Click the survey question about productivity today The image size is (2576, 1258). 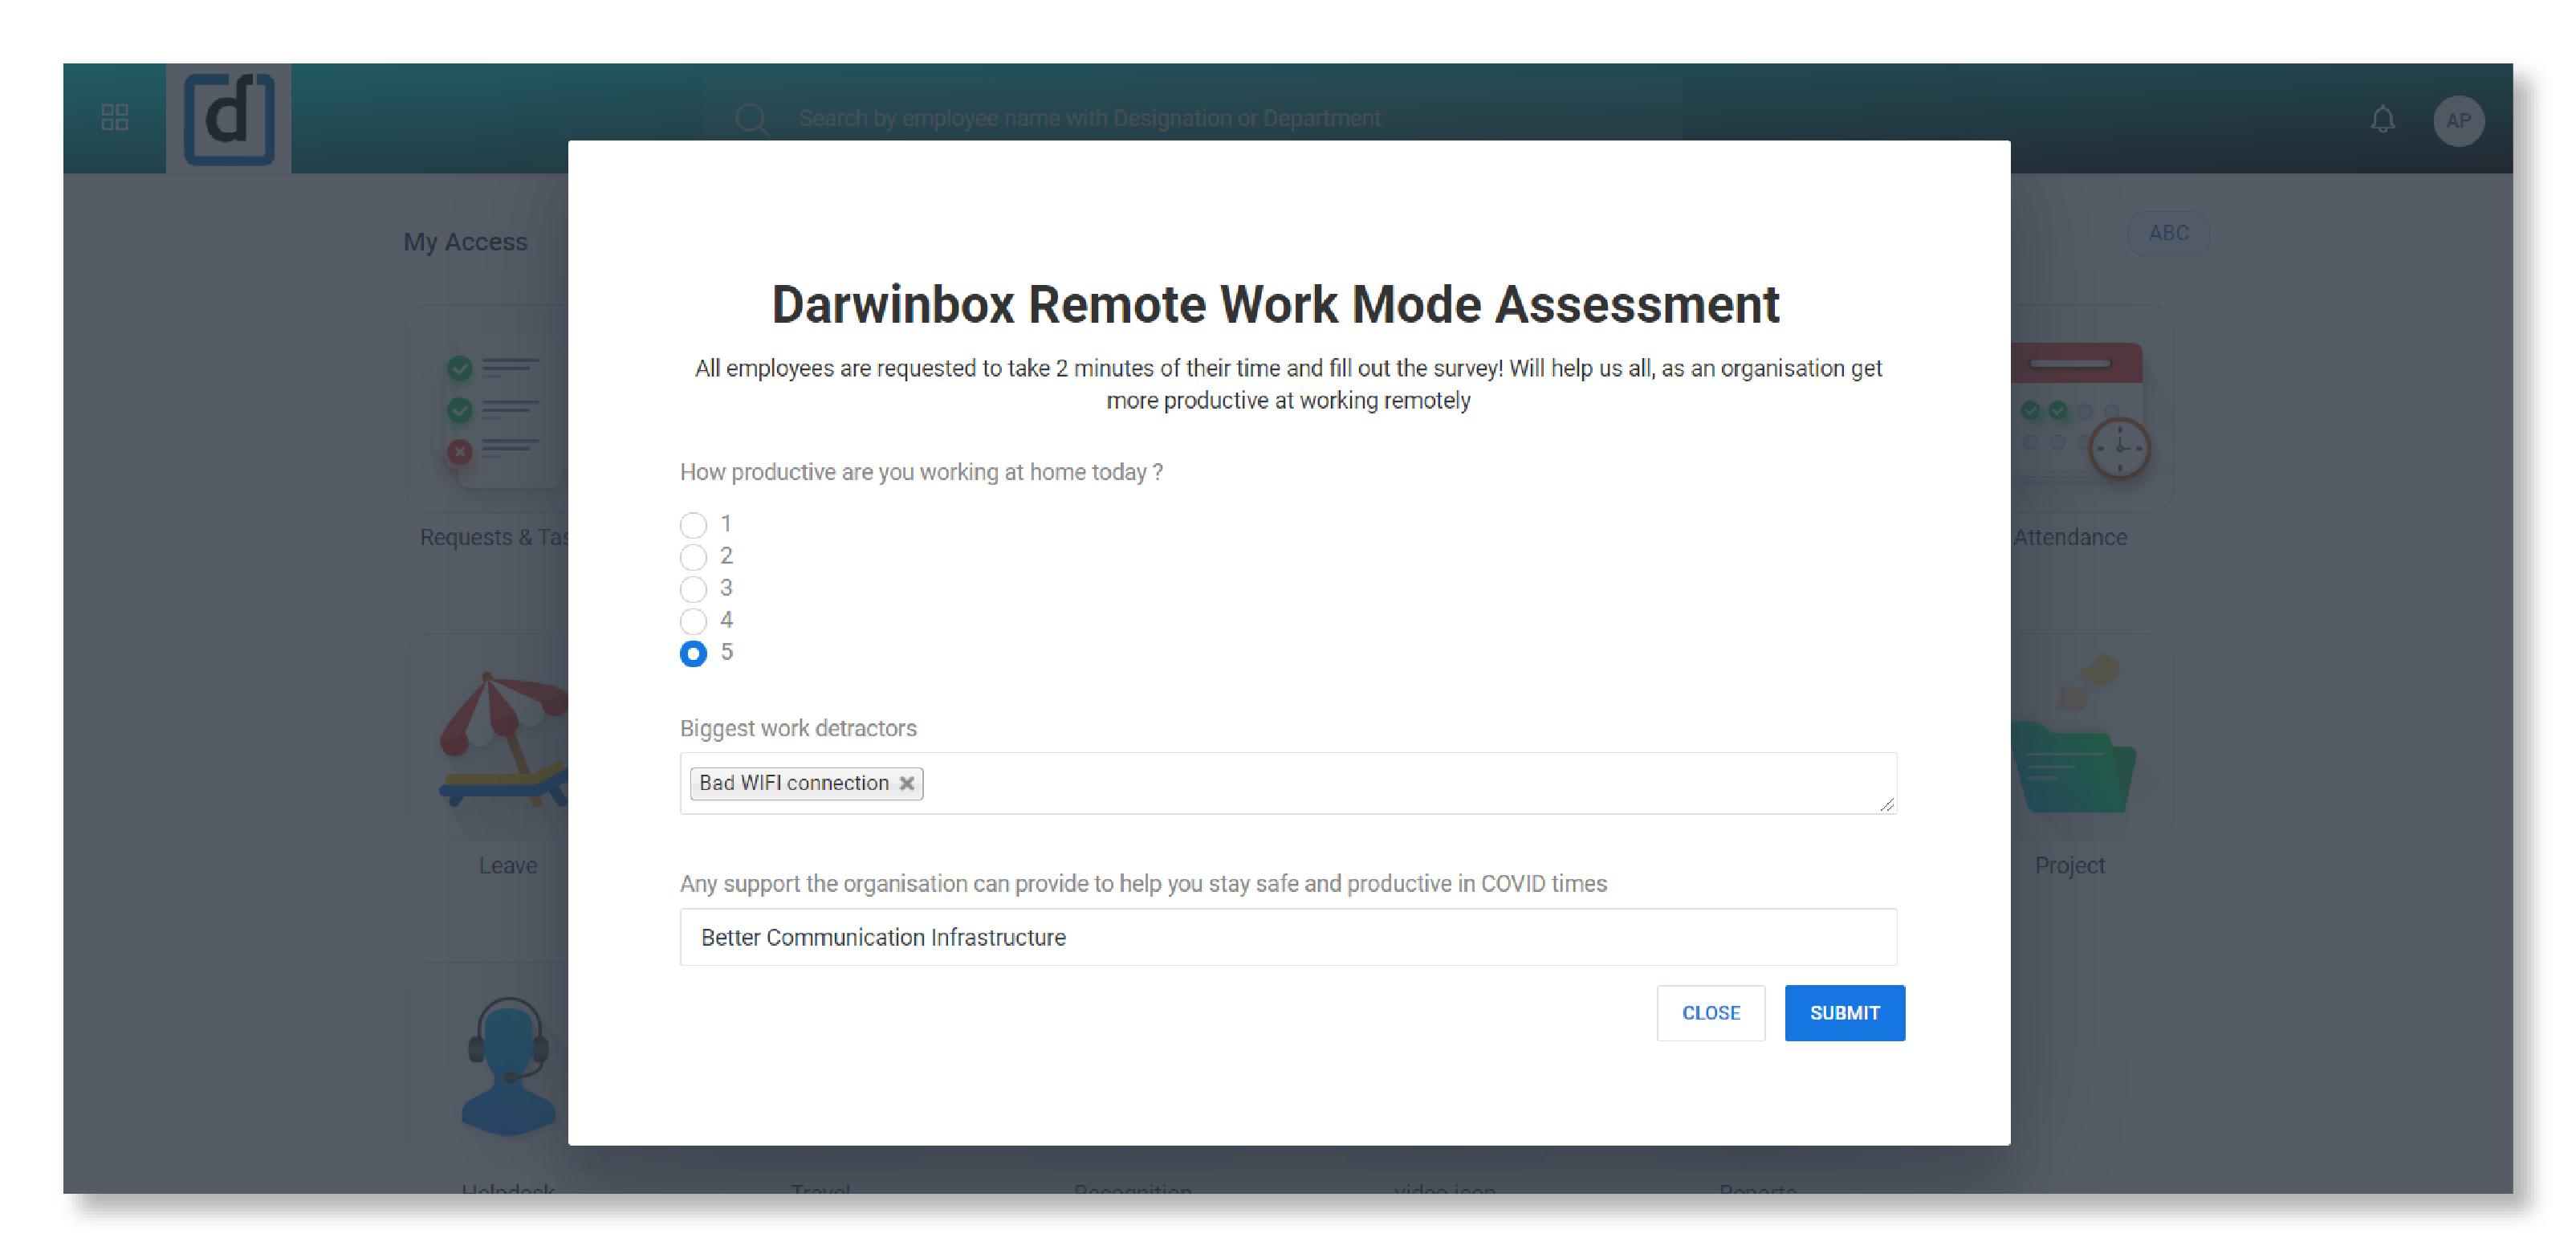(x=921, y=472)
